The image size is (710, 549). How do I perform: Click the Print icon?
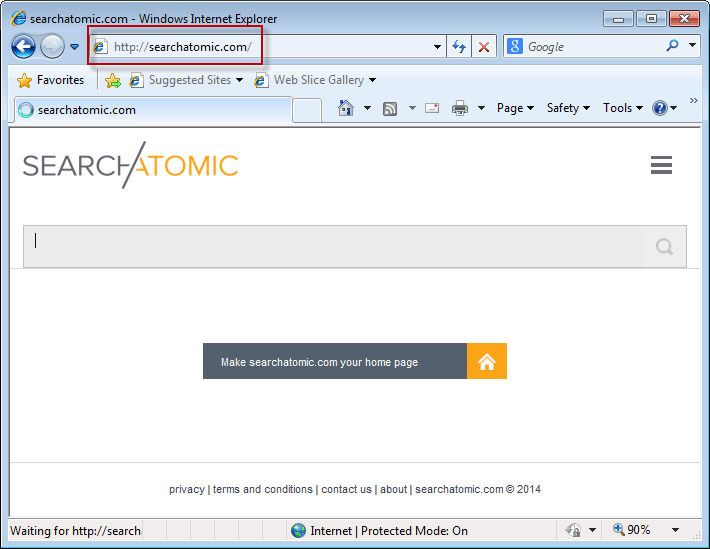coord(460,108)
